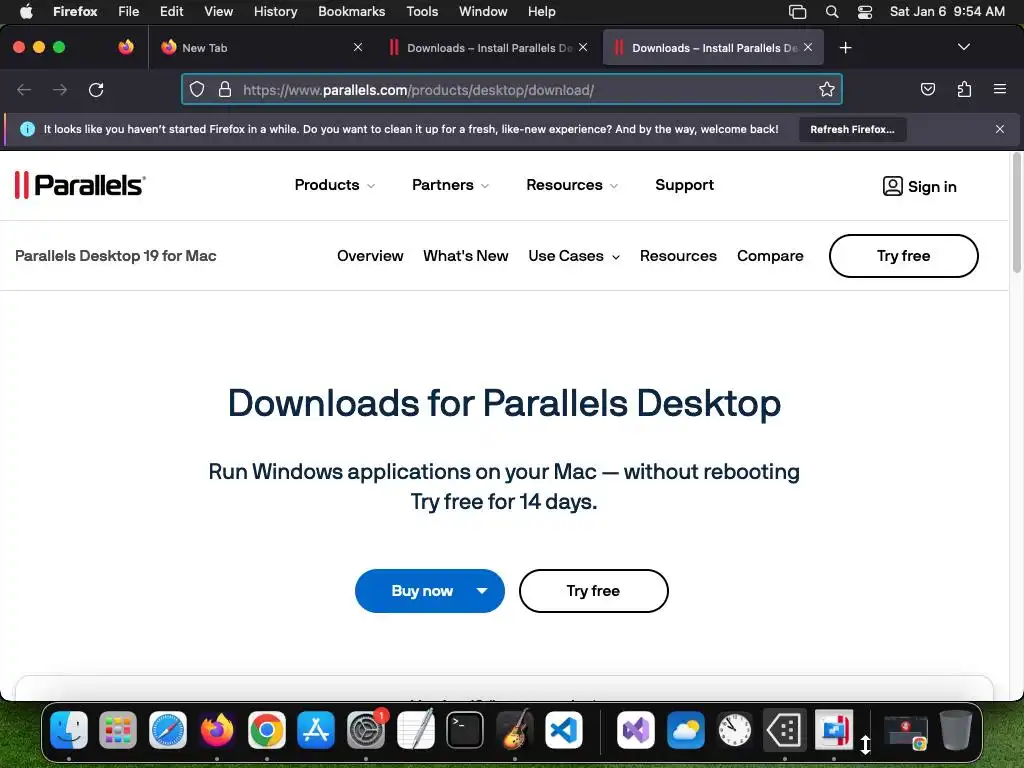Expand the Products dropdown menu

tap(334, 185)
